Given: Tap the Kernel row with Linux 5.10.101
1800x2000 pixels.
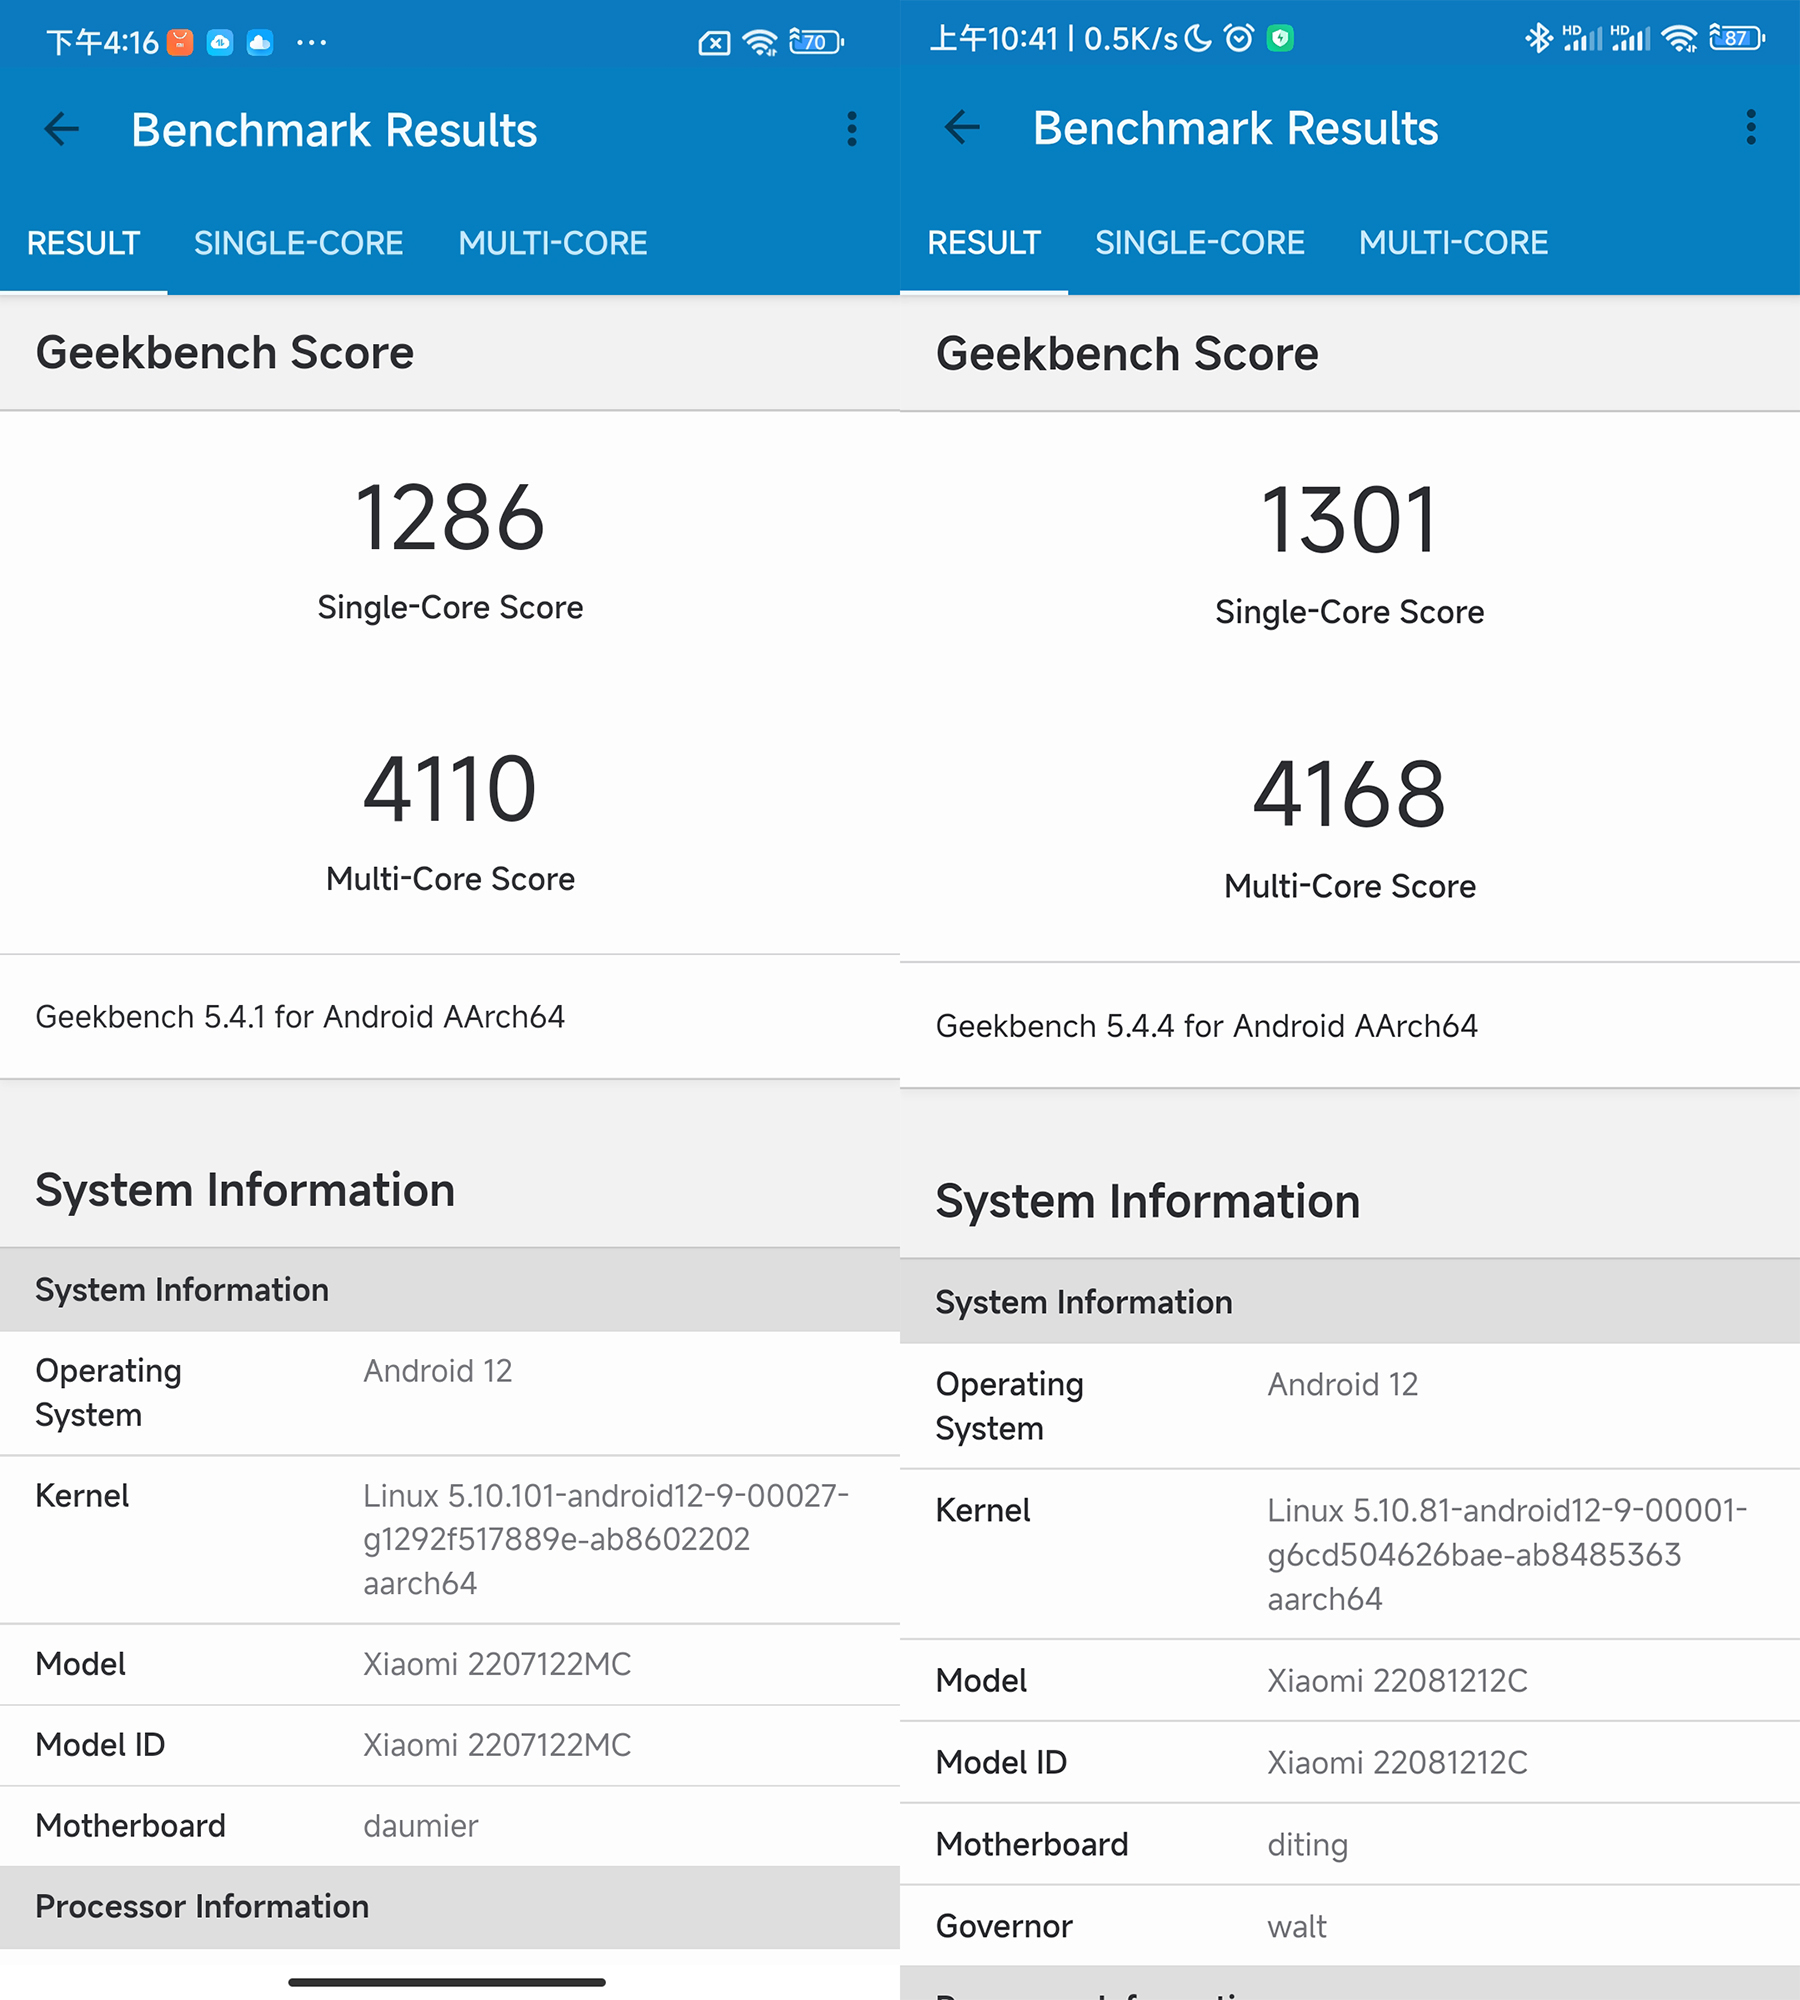Looking at the screenshot, I should click(450, 1539).
